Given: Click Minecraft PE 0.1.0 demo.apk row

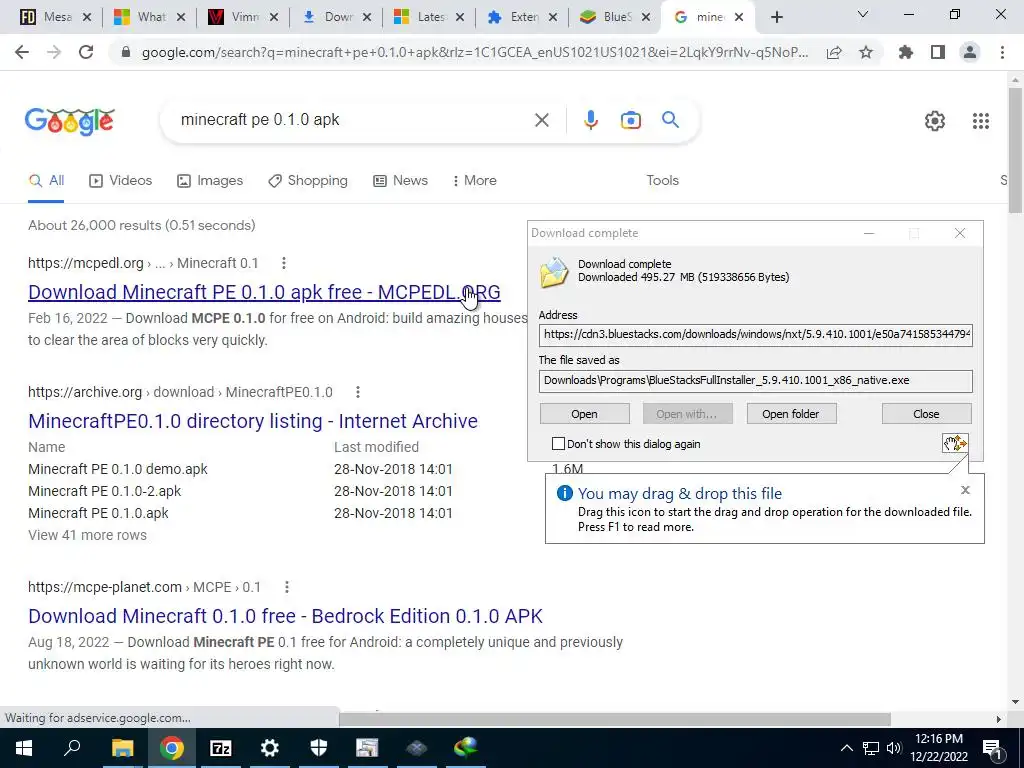Looking at the screenshot, I should click(118, 469).
